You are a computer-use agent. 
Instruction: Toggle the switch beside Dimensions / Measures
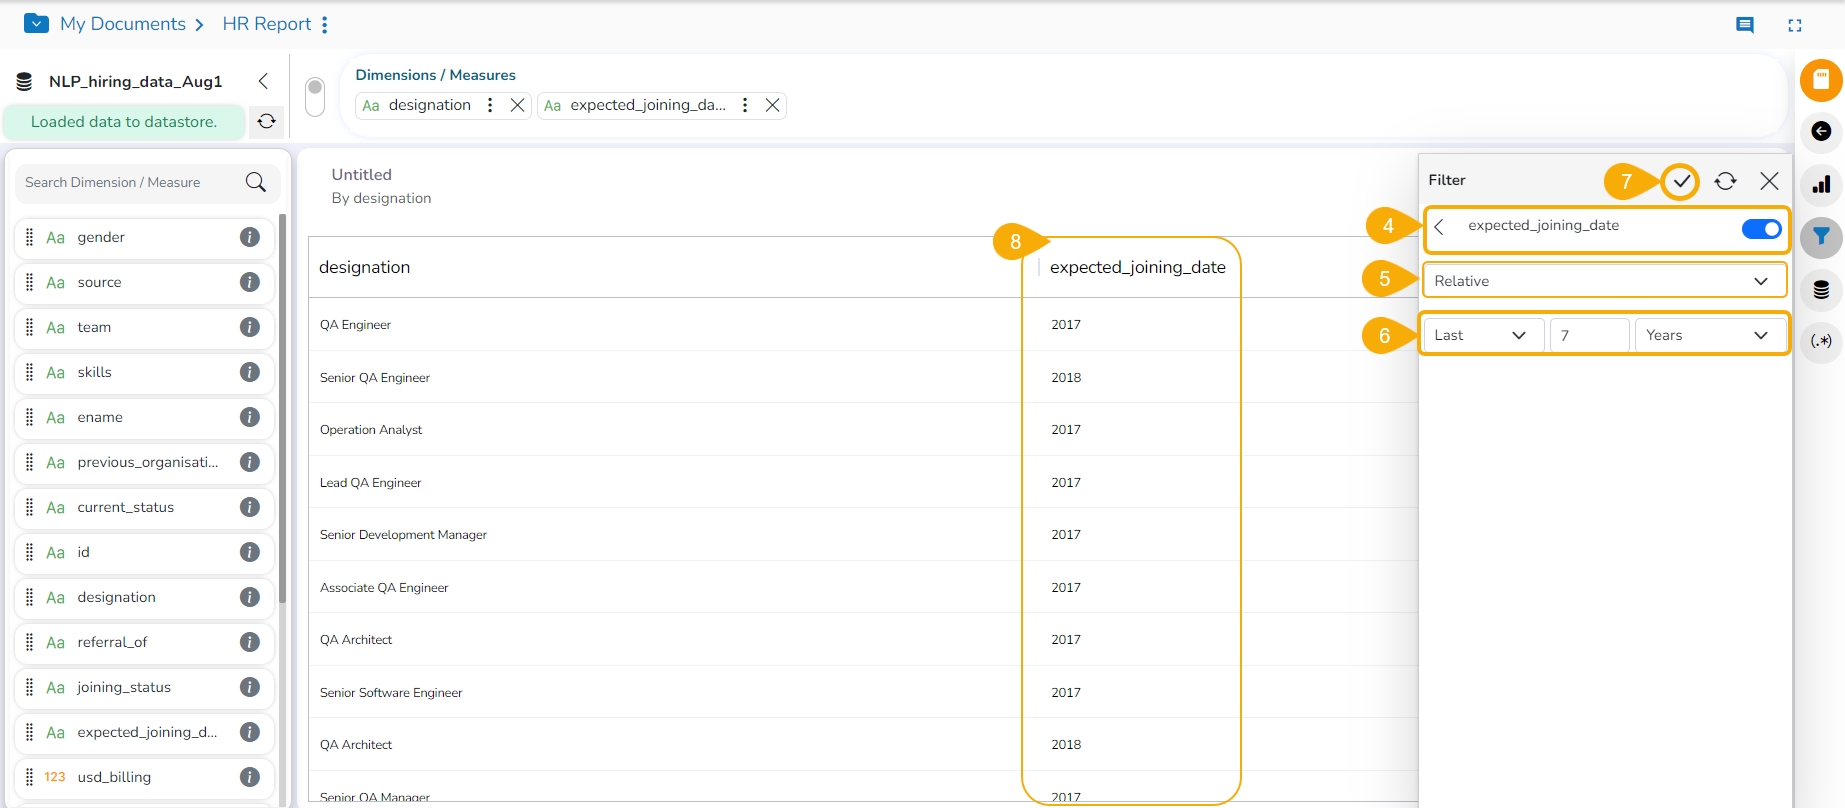tap(315, 97)
